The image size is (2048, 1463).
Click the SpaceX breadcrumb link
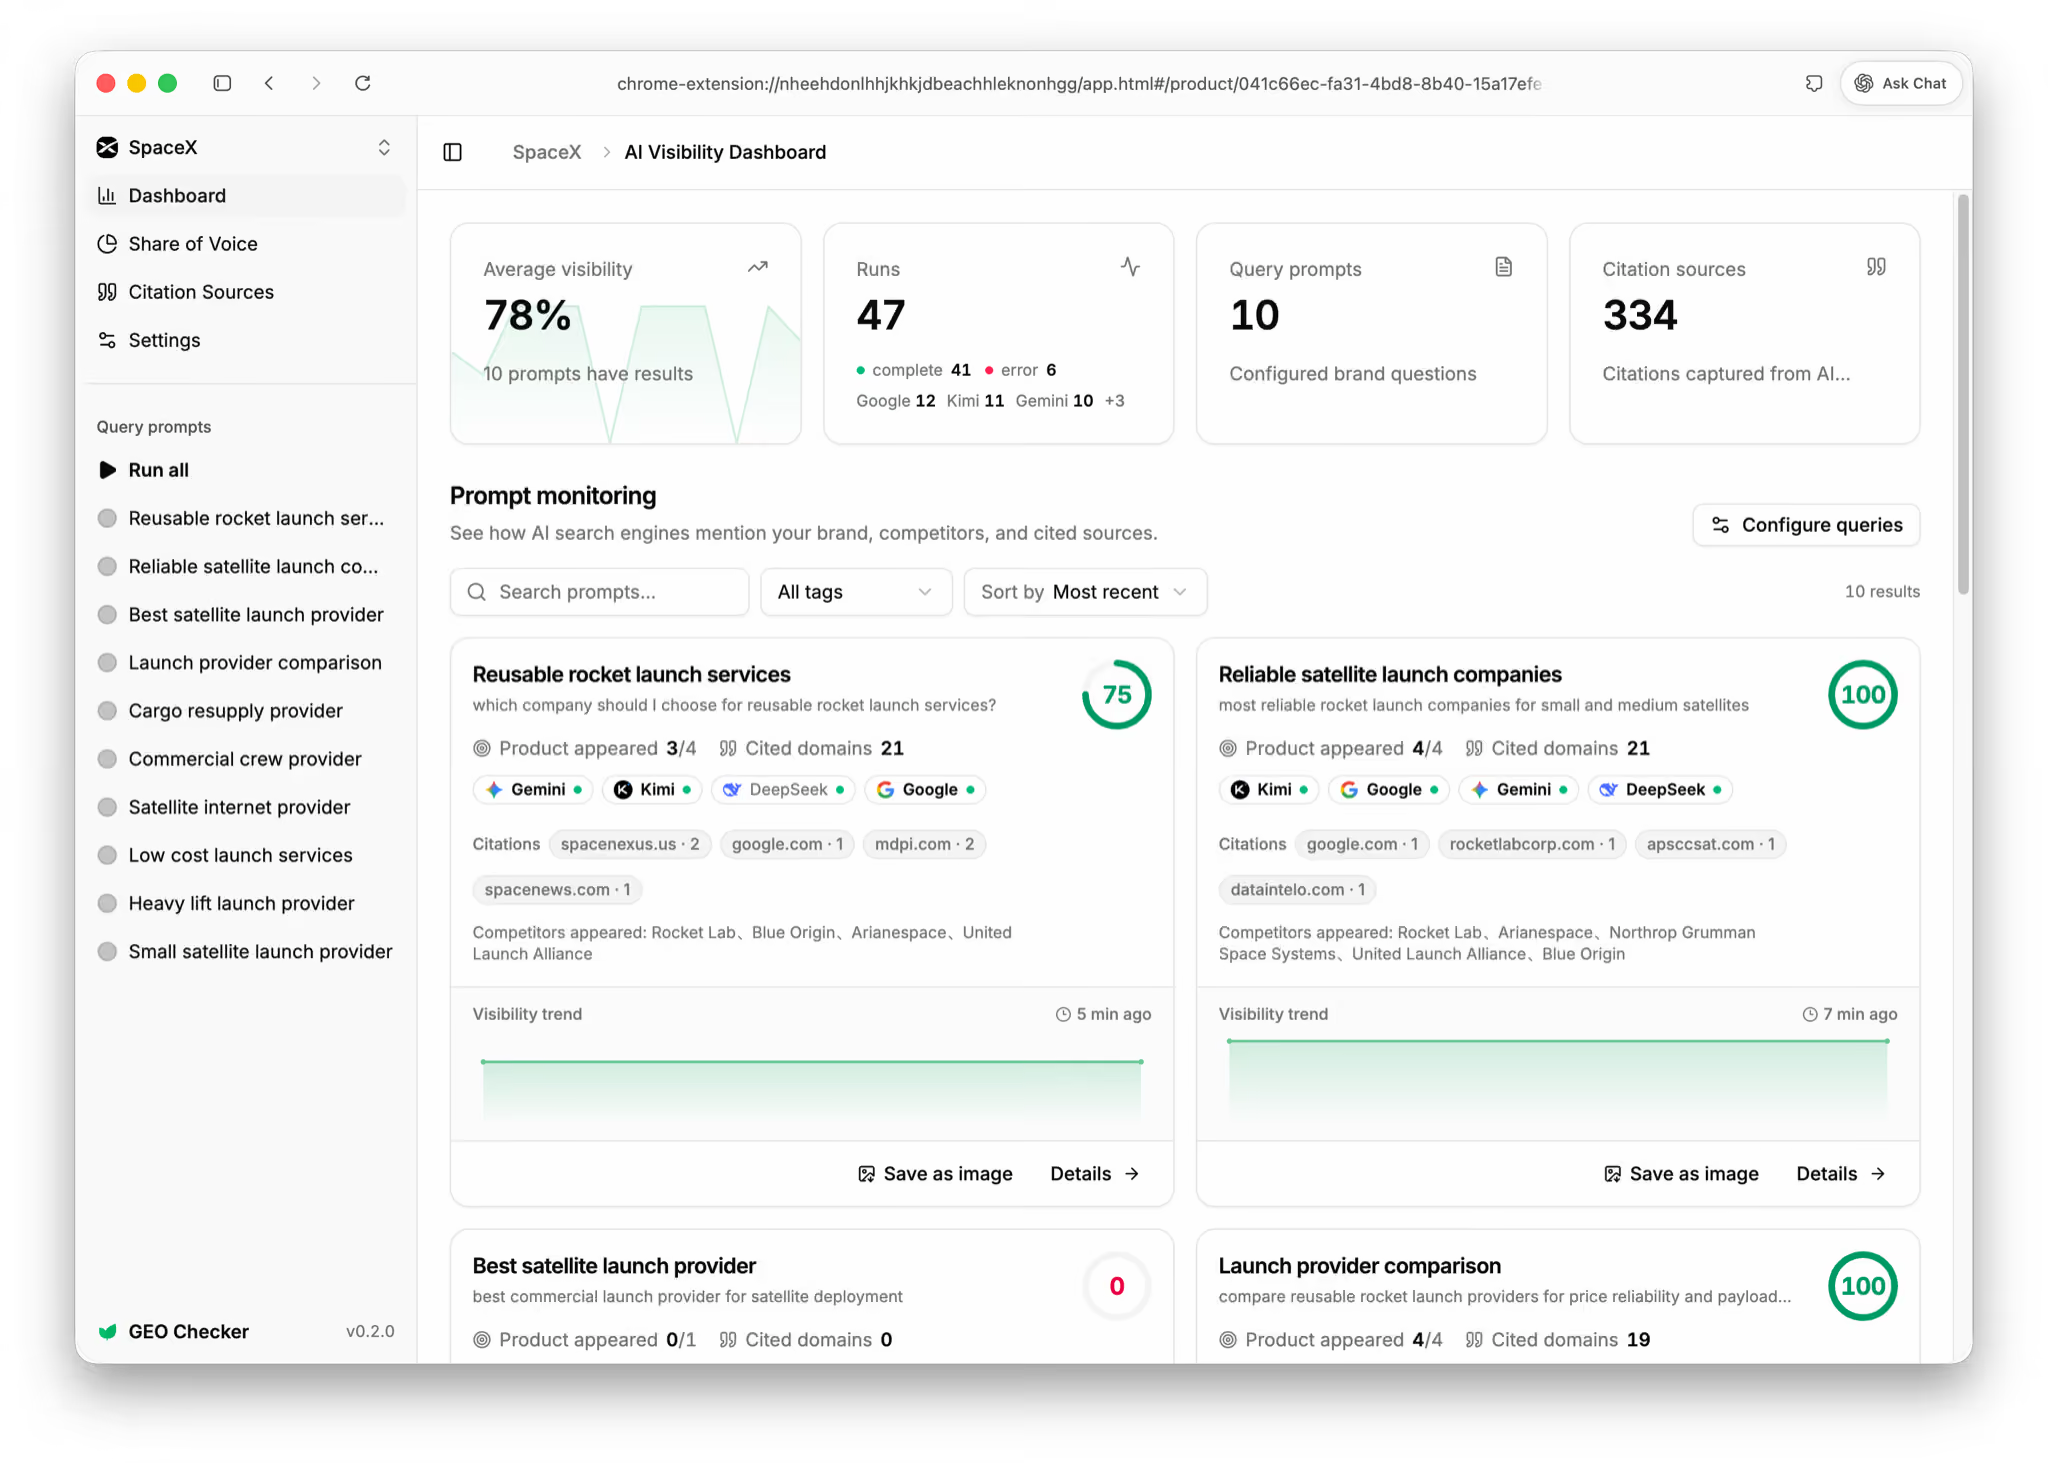coord(546,152)
